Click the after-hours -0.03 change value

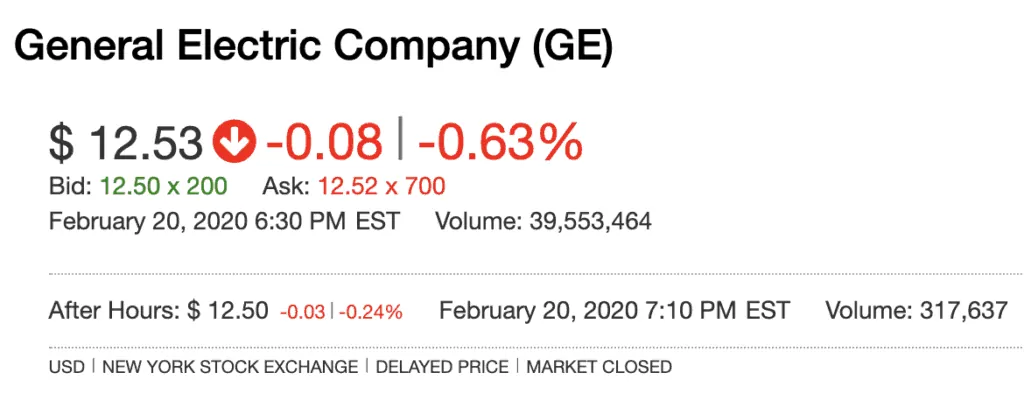302,313
